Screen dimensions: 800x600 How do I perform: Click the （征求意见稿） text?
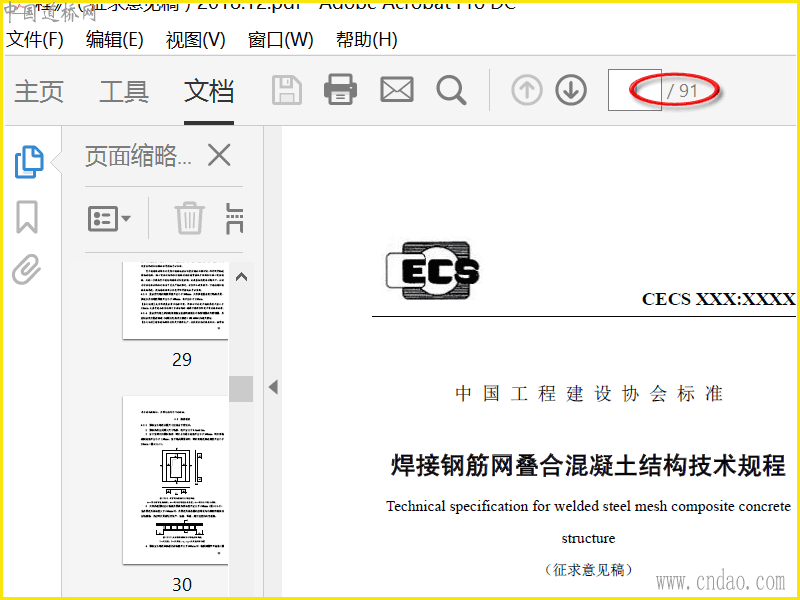click(x=588, y=569)
